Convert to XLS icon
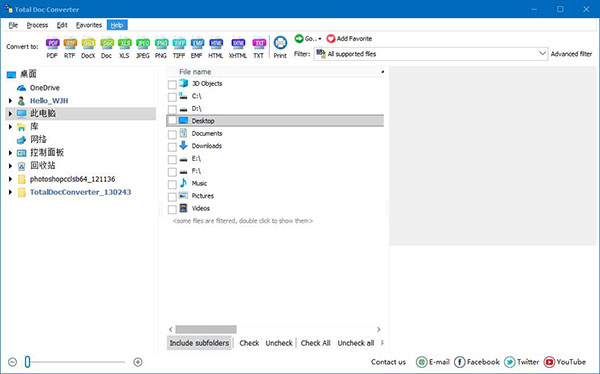The image size is (600, 374). click(124, 43)
